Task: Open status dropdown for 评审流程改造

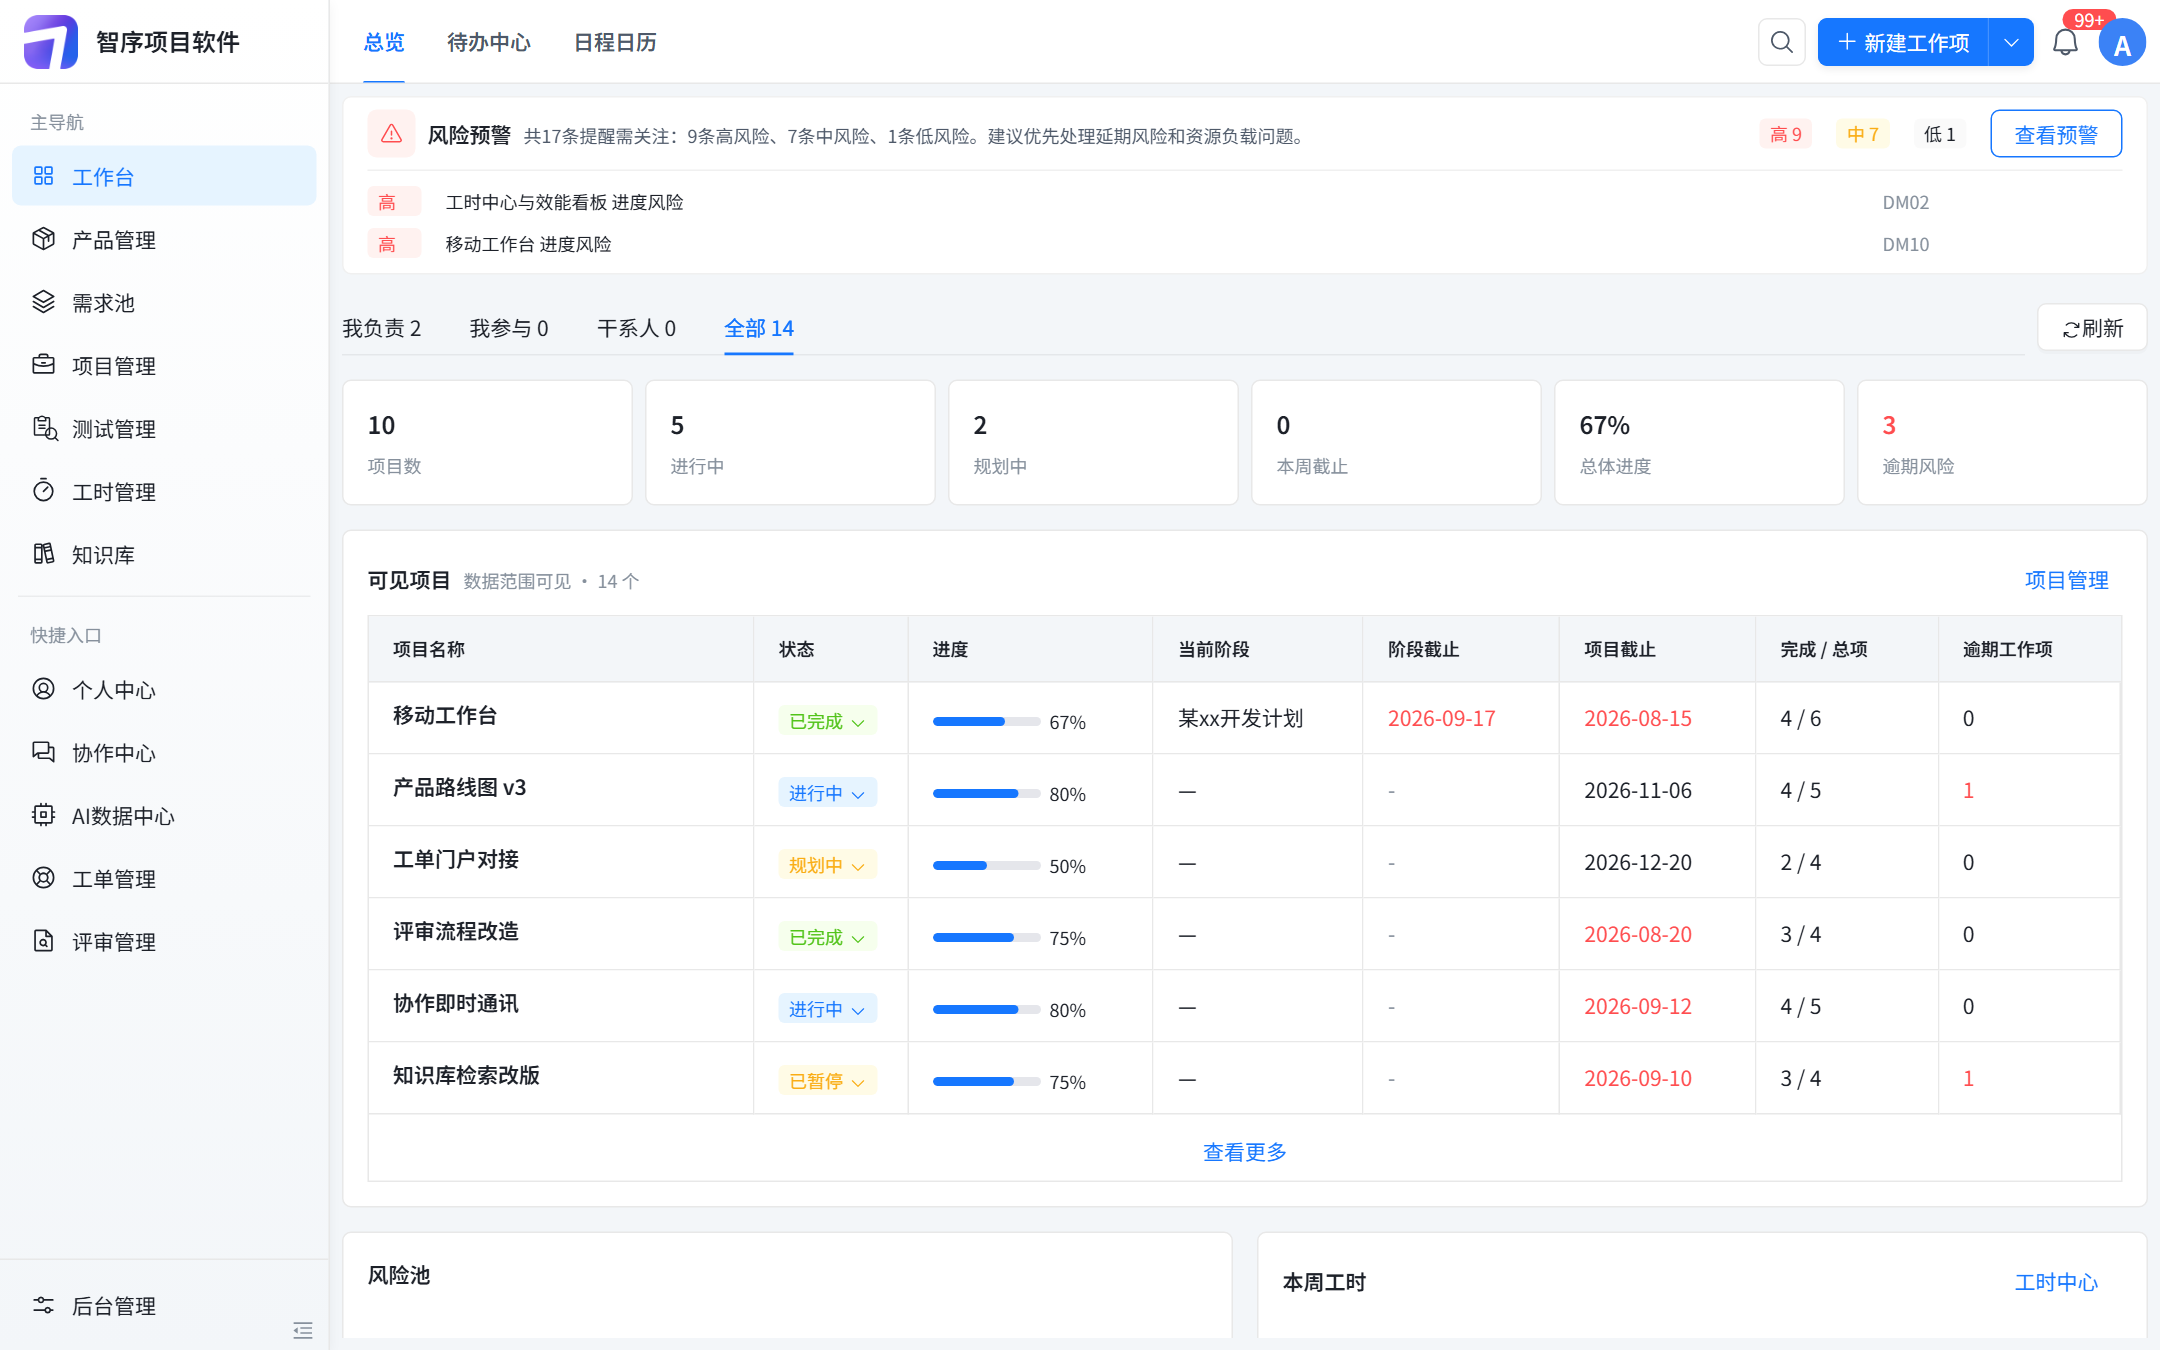Action: point(827,937)
